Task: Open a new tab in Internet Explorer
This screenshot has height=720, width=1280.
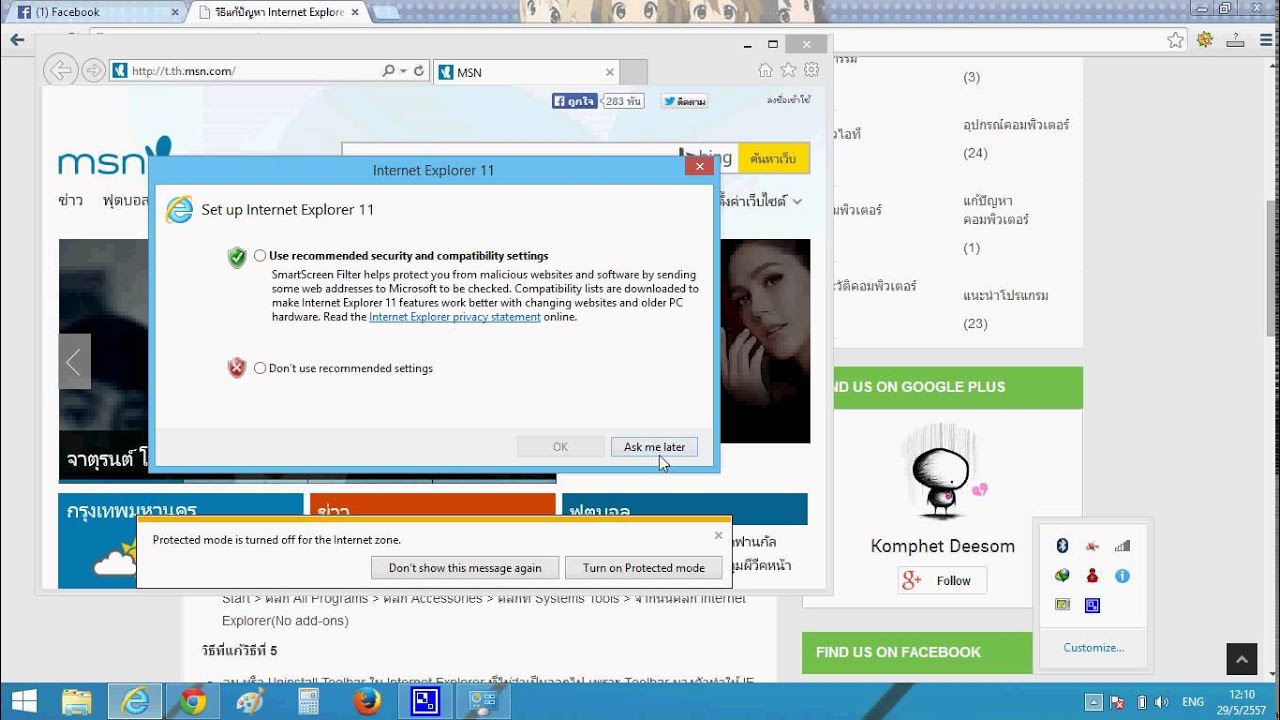Action: [633, 72]
